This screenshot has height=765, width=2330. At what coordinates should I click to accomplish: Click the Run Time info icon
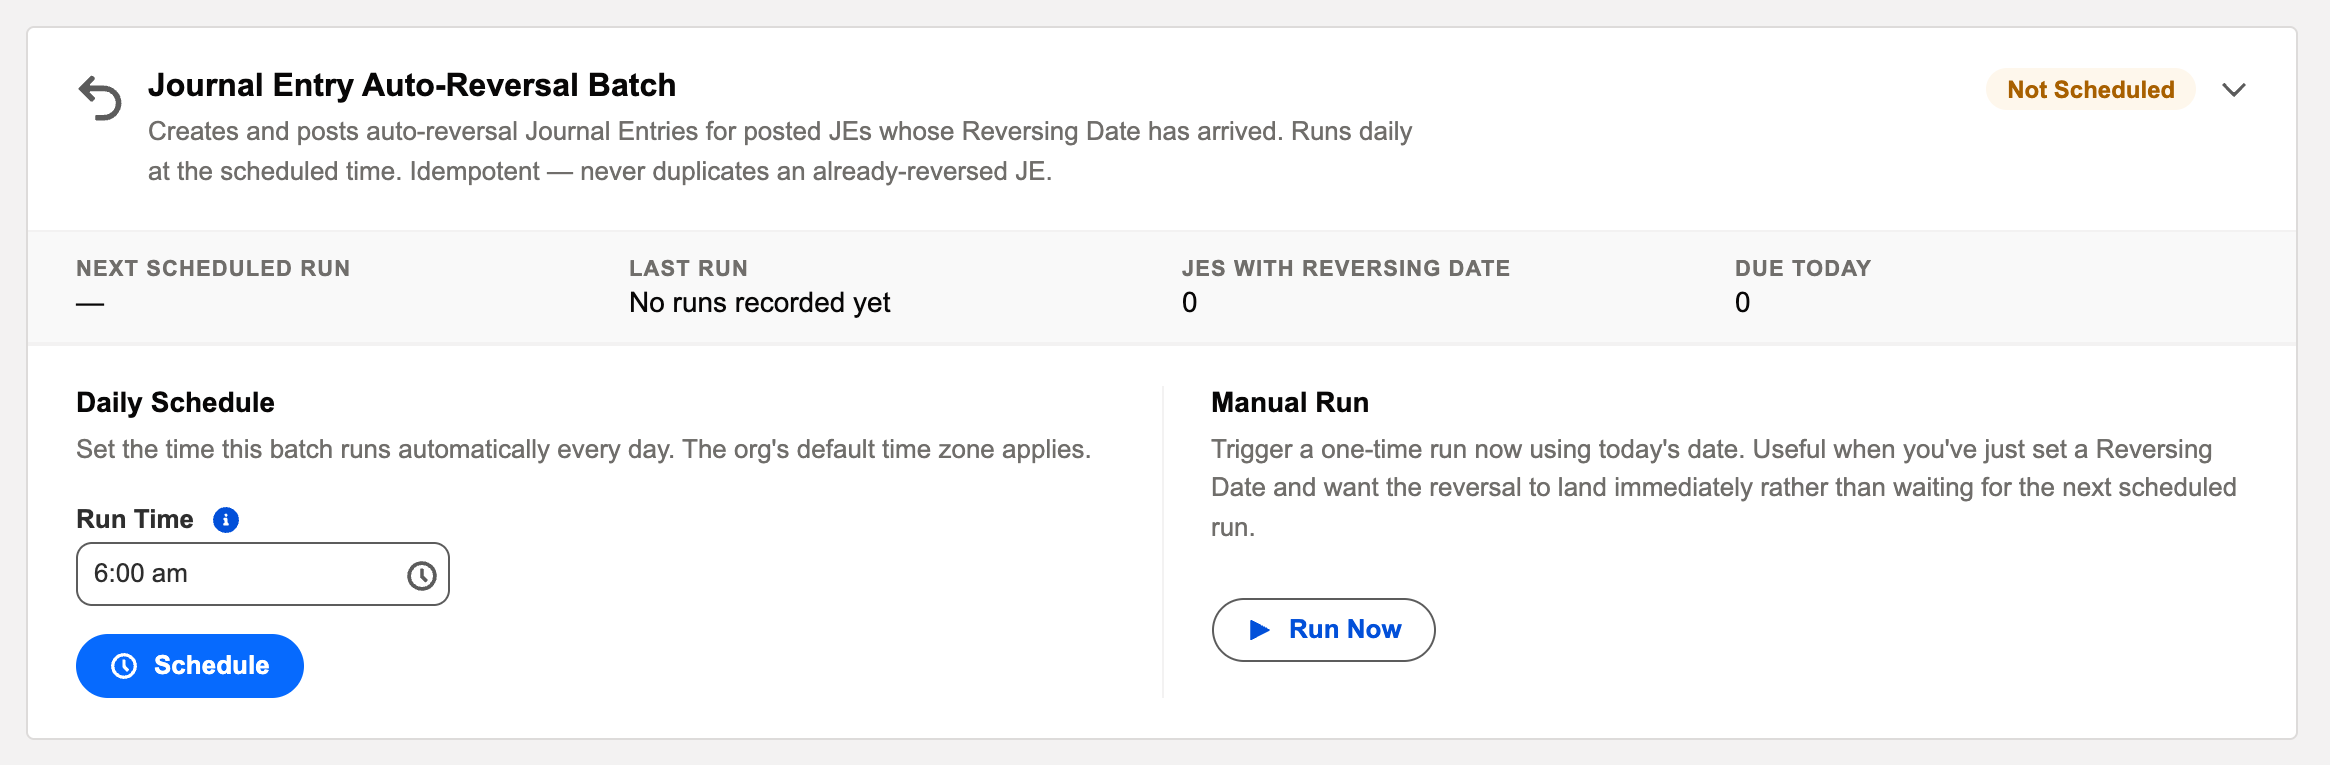point(226,520)
